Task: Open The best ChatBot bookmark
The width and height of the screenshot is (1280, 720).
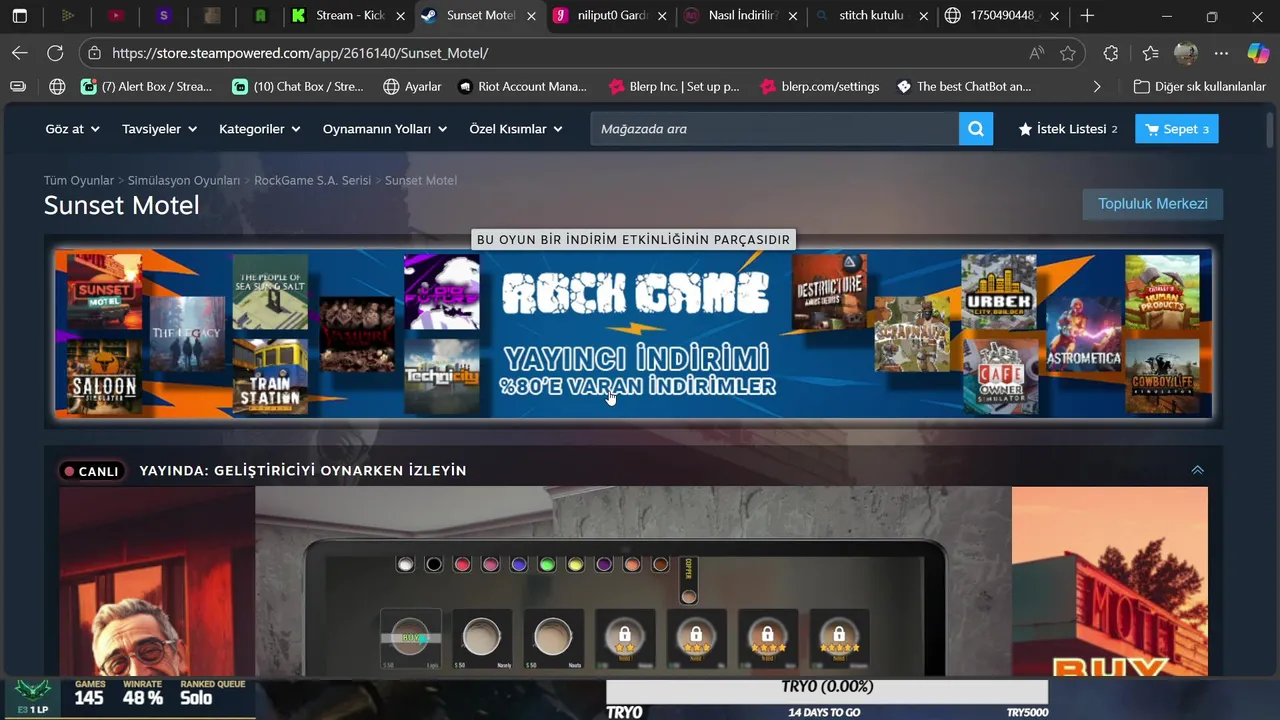Action: [964, 87]
